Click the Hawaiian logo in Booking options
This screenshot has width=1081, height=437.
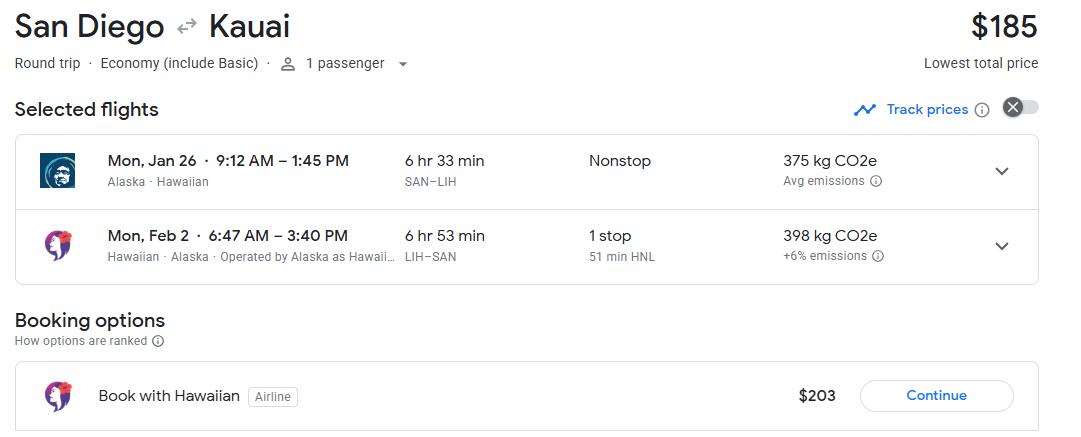point(57,396)
